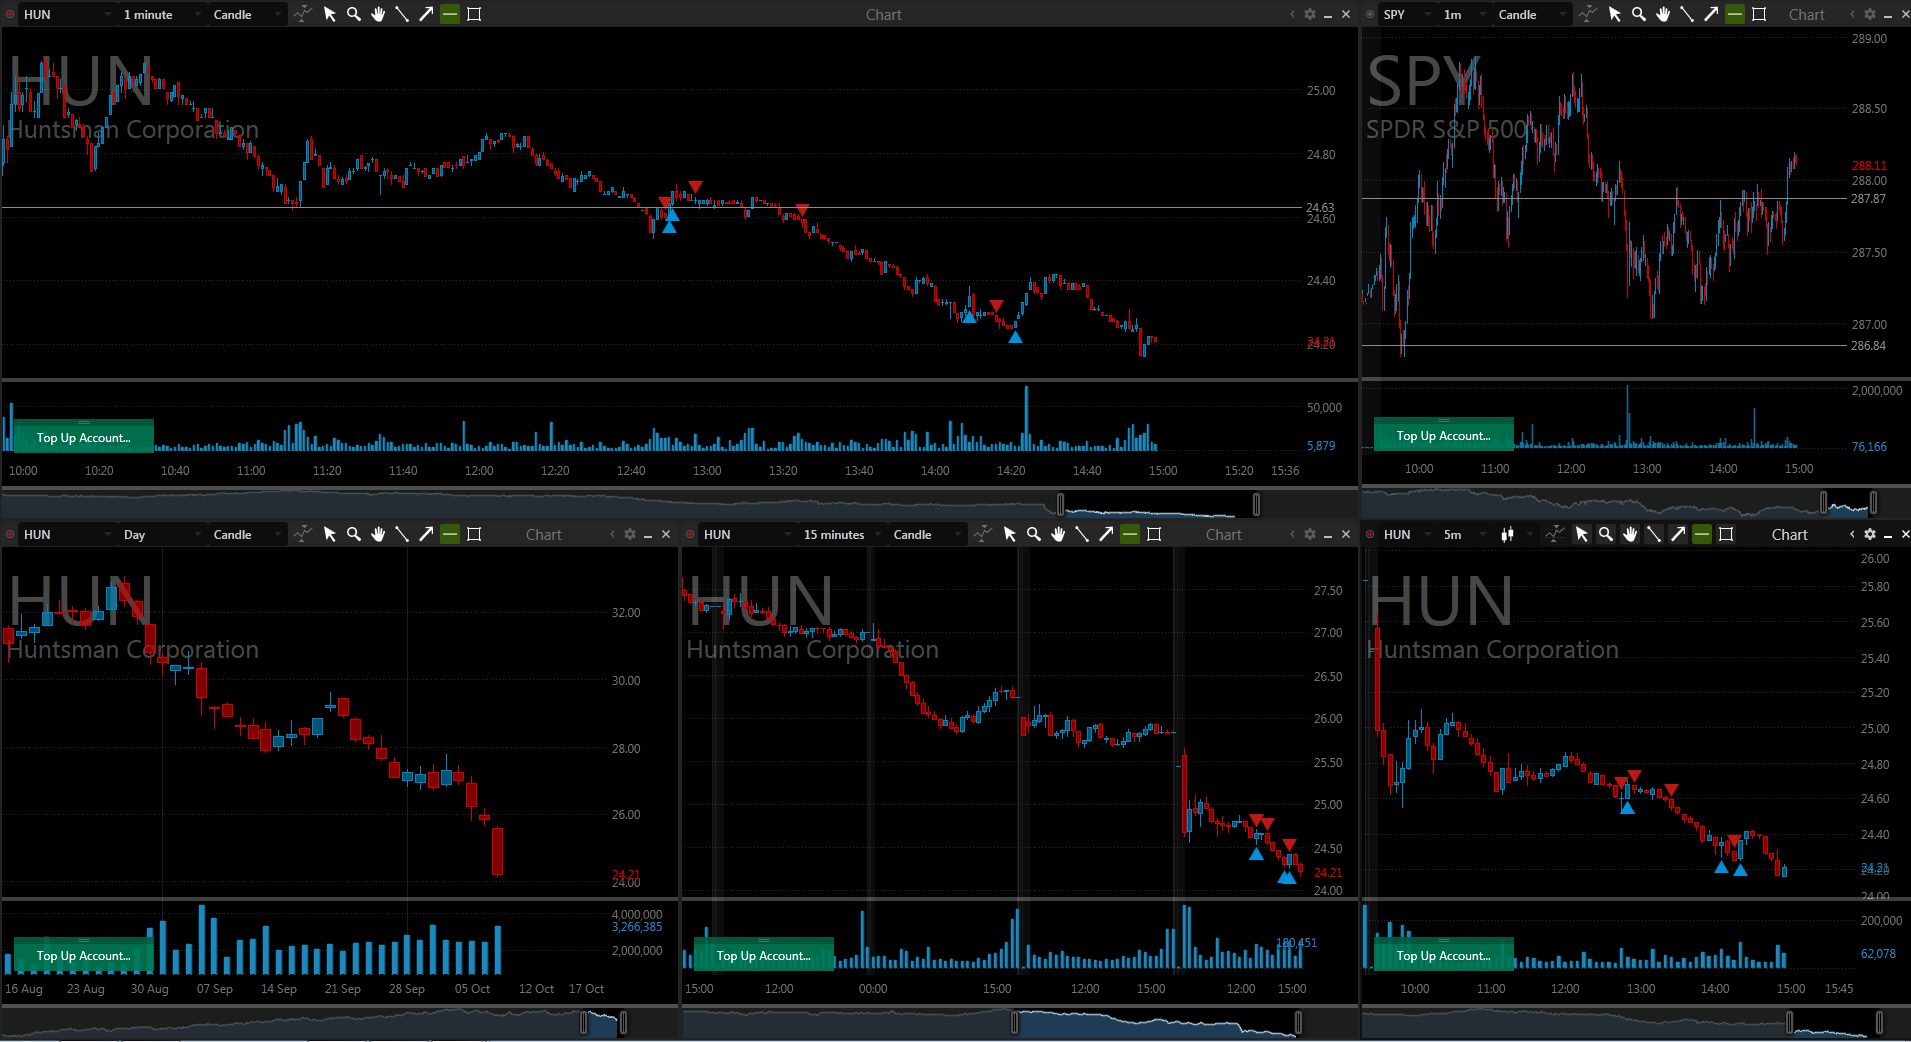Select pointer tool in HUN Day chart
Viewport: 1911px width, 1042px height.
coord(330,534)
